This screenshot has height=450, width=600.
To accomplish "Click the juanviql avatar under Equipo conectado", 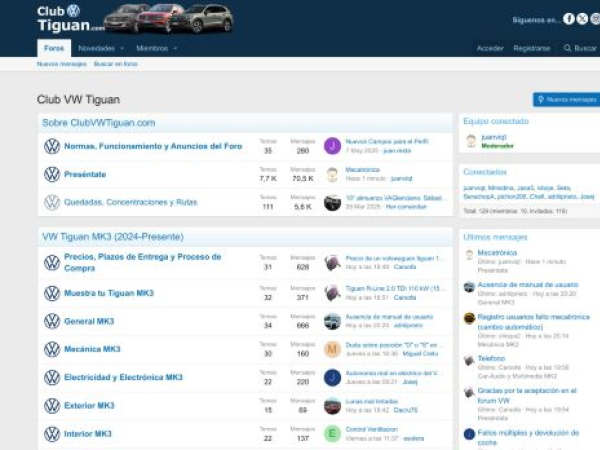I will [471, 141].
